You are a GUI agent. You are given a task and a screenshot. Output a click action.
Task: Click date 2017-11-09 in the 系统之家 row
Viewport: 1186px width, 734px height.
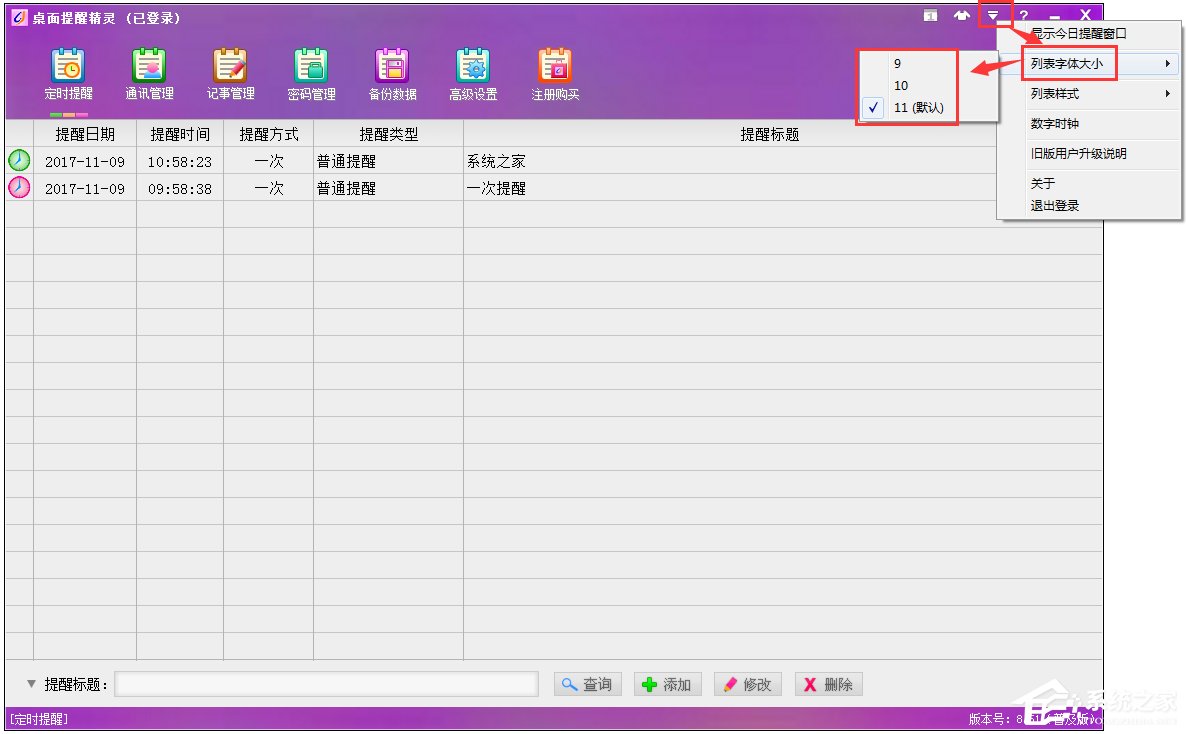(x=85, y=162)
